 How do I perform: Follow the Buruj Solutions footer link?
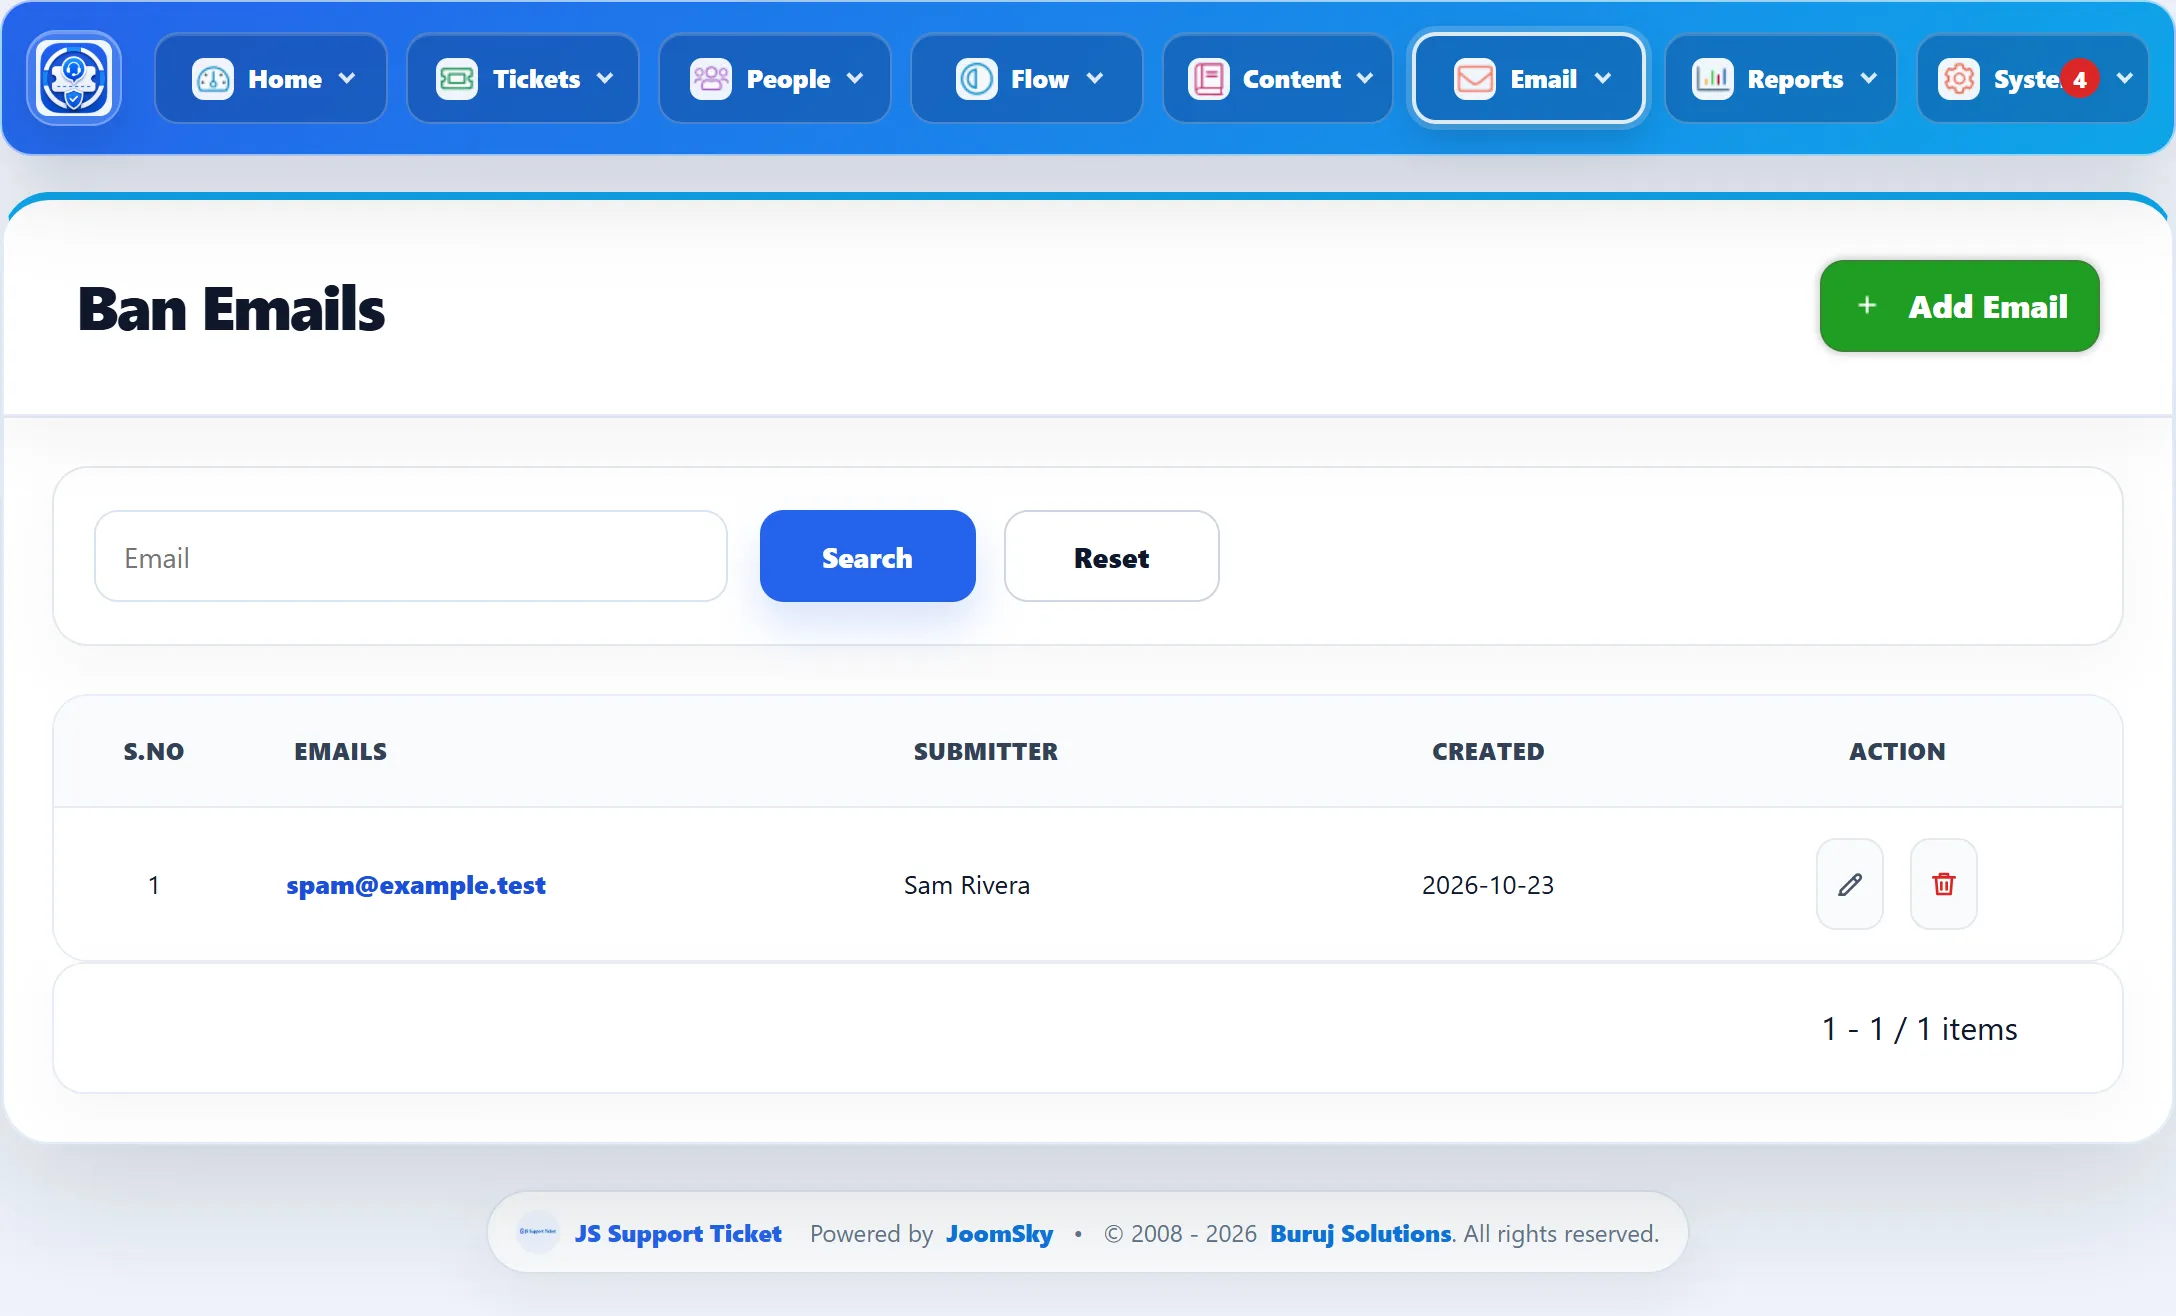[1360, 1233]
